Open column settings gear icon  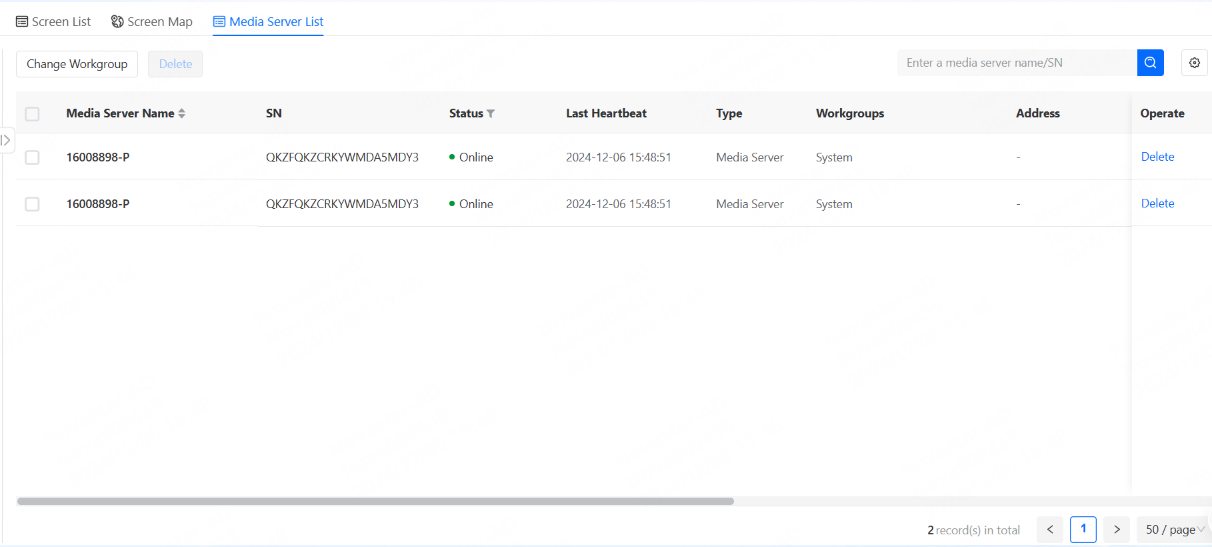pos(1194,63)
